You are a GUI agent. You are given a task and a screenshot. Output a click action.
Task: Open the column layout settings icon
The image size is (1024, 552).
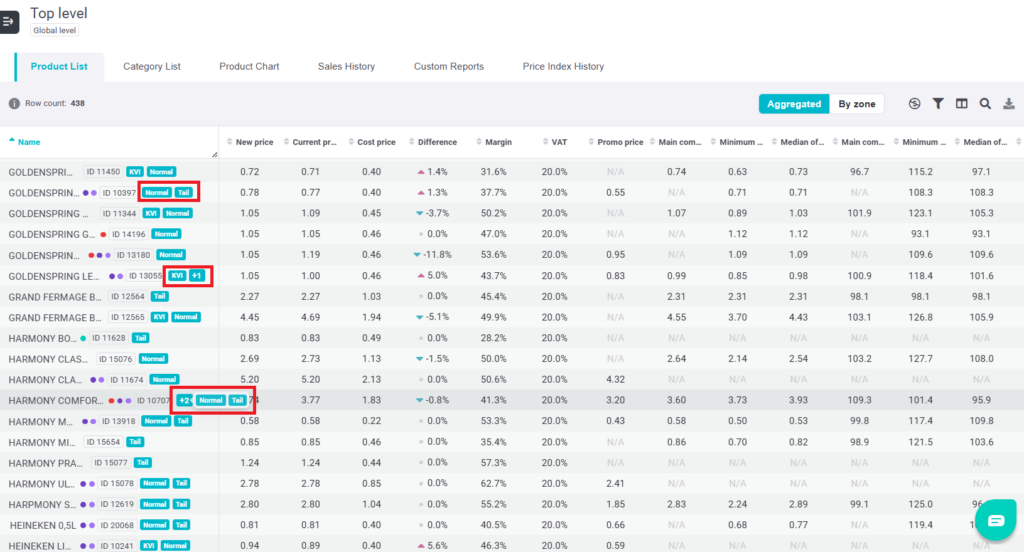[961, 104]
